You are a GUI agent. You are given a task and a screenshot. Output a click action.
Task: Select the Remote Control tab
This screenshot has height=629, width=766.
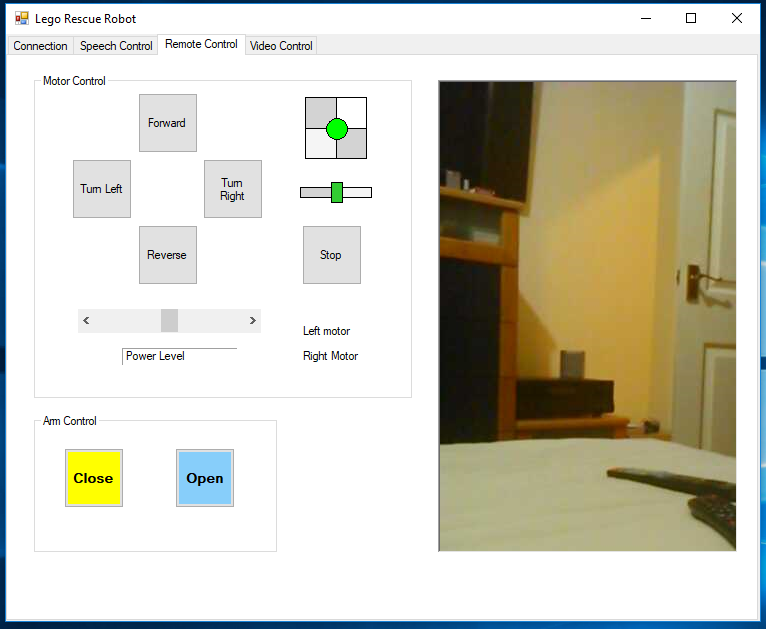[x=201, y=44]
